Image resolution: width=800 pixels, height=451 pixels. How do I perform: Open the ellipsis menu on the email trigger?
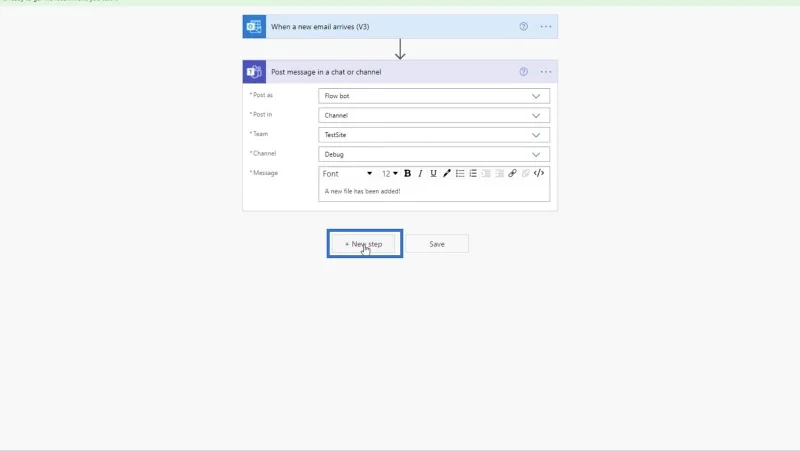pyautogui.click(x=545, y=27)
